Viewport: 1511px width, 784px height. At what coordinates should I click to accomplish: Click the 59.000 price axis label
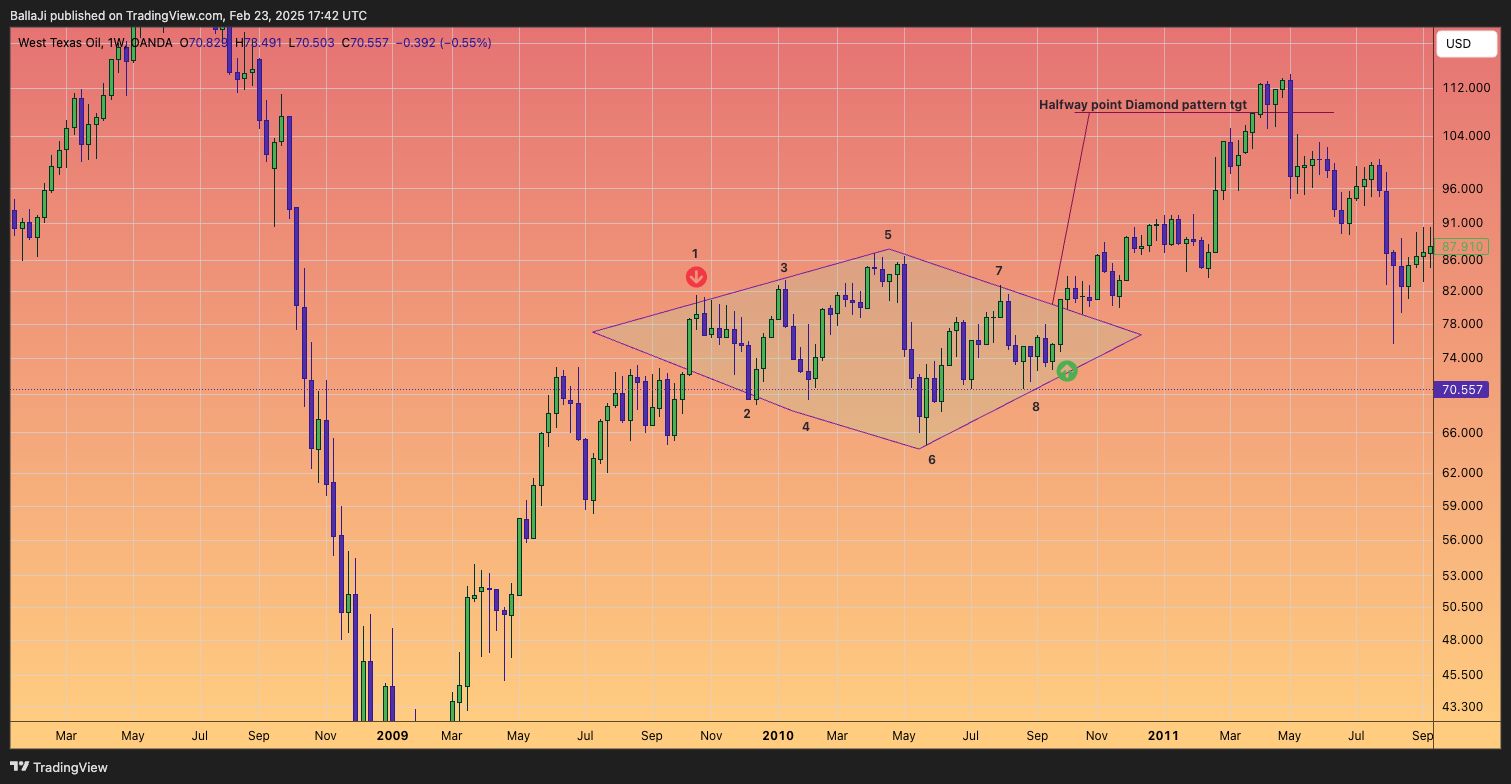pyautogui.click(x=1463, y=506)
